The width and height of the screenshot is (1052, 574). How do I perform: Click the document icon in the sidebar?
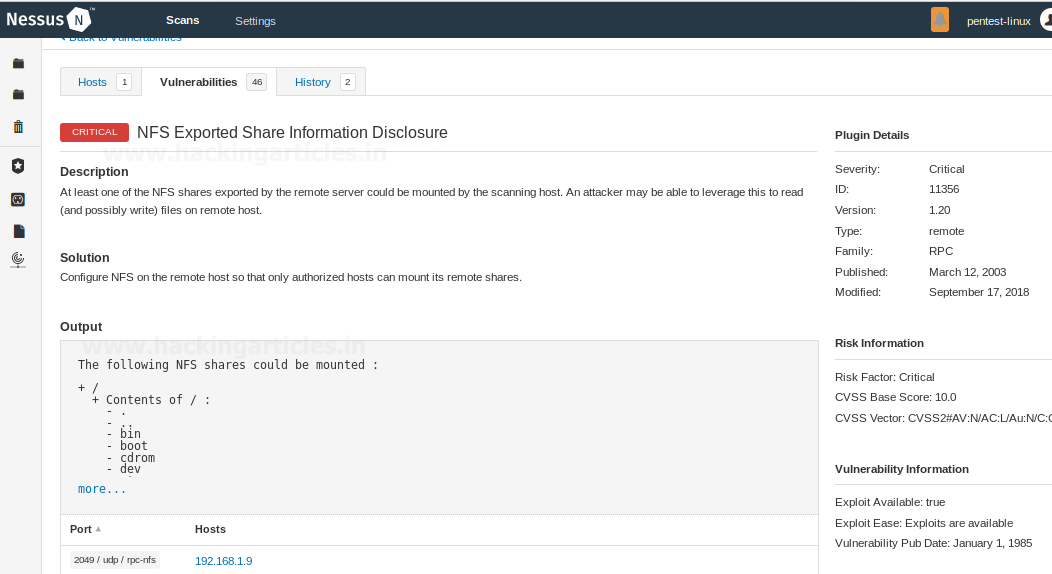18,231
